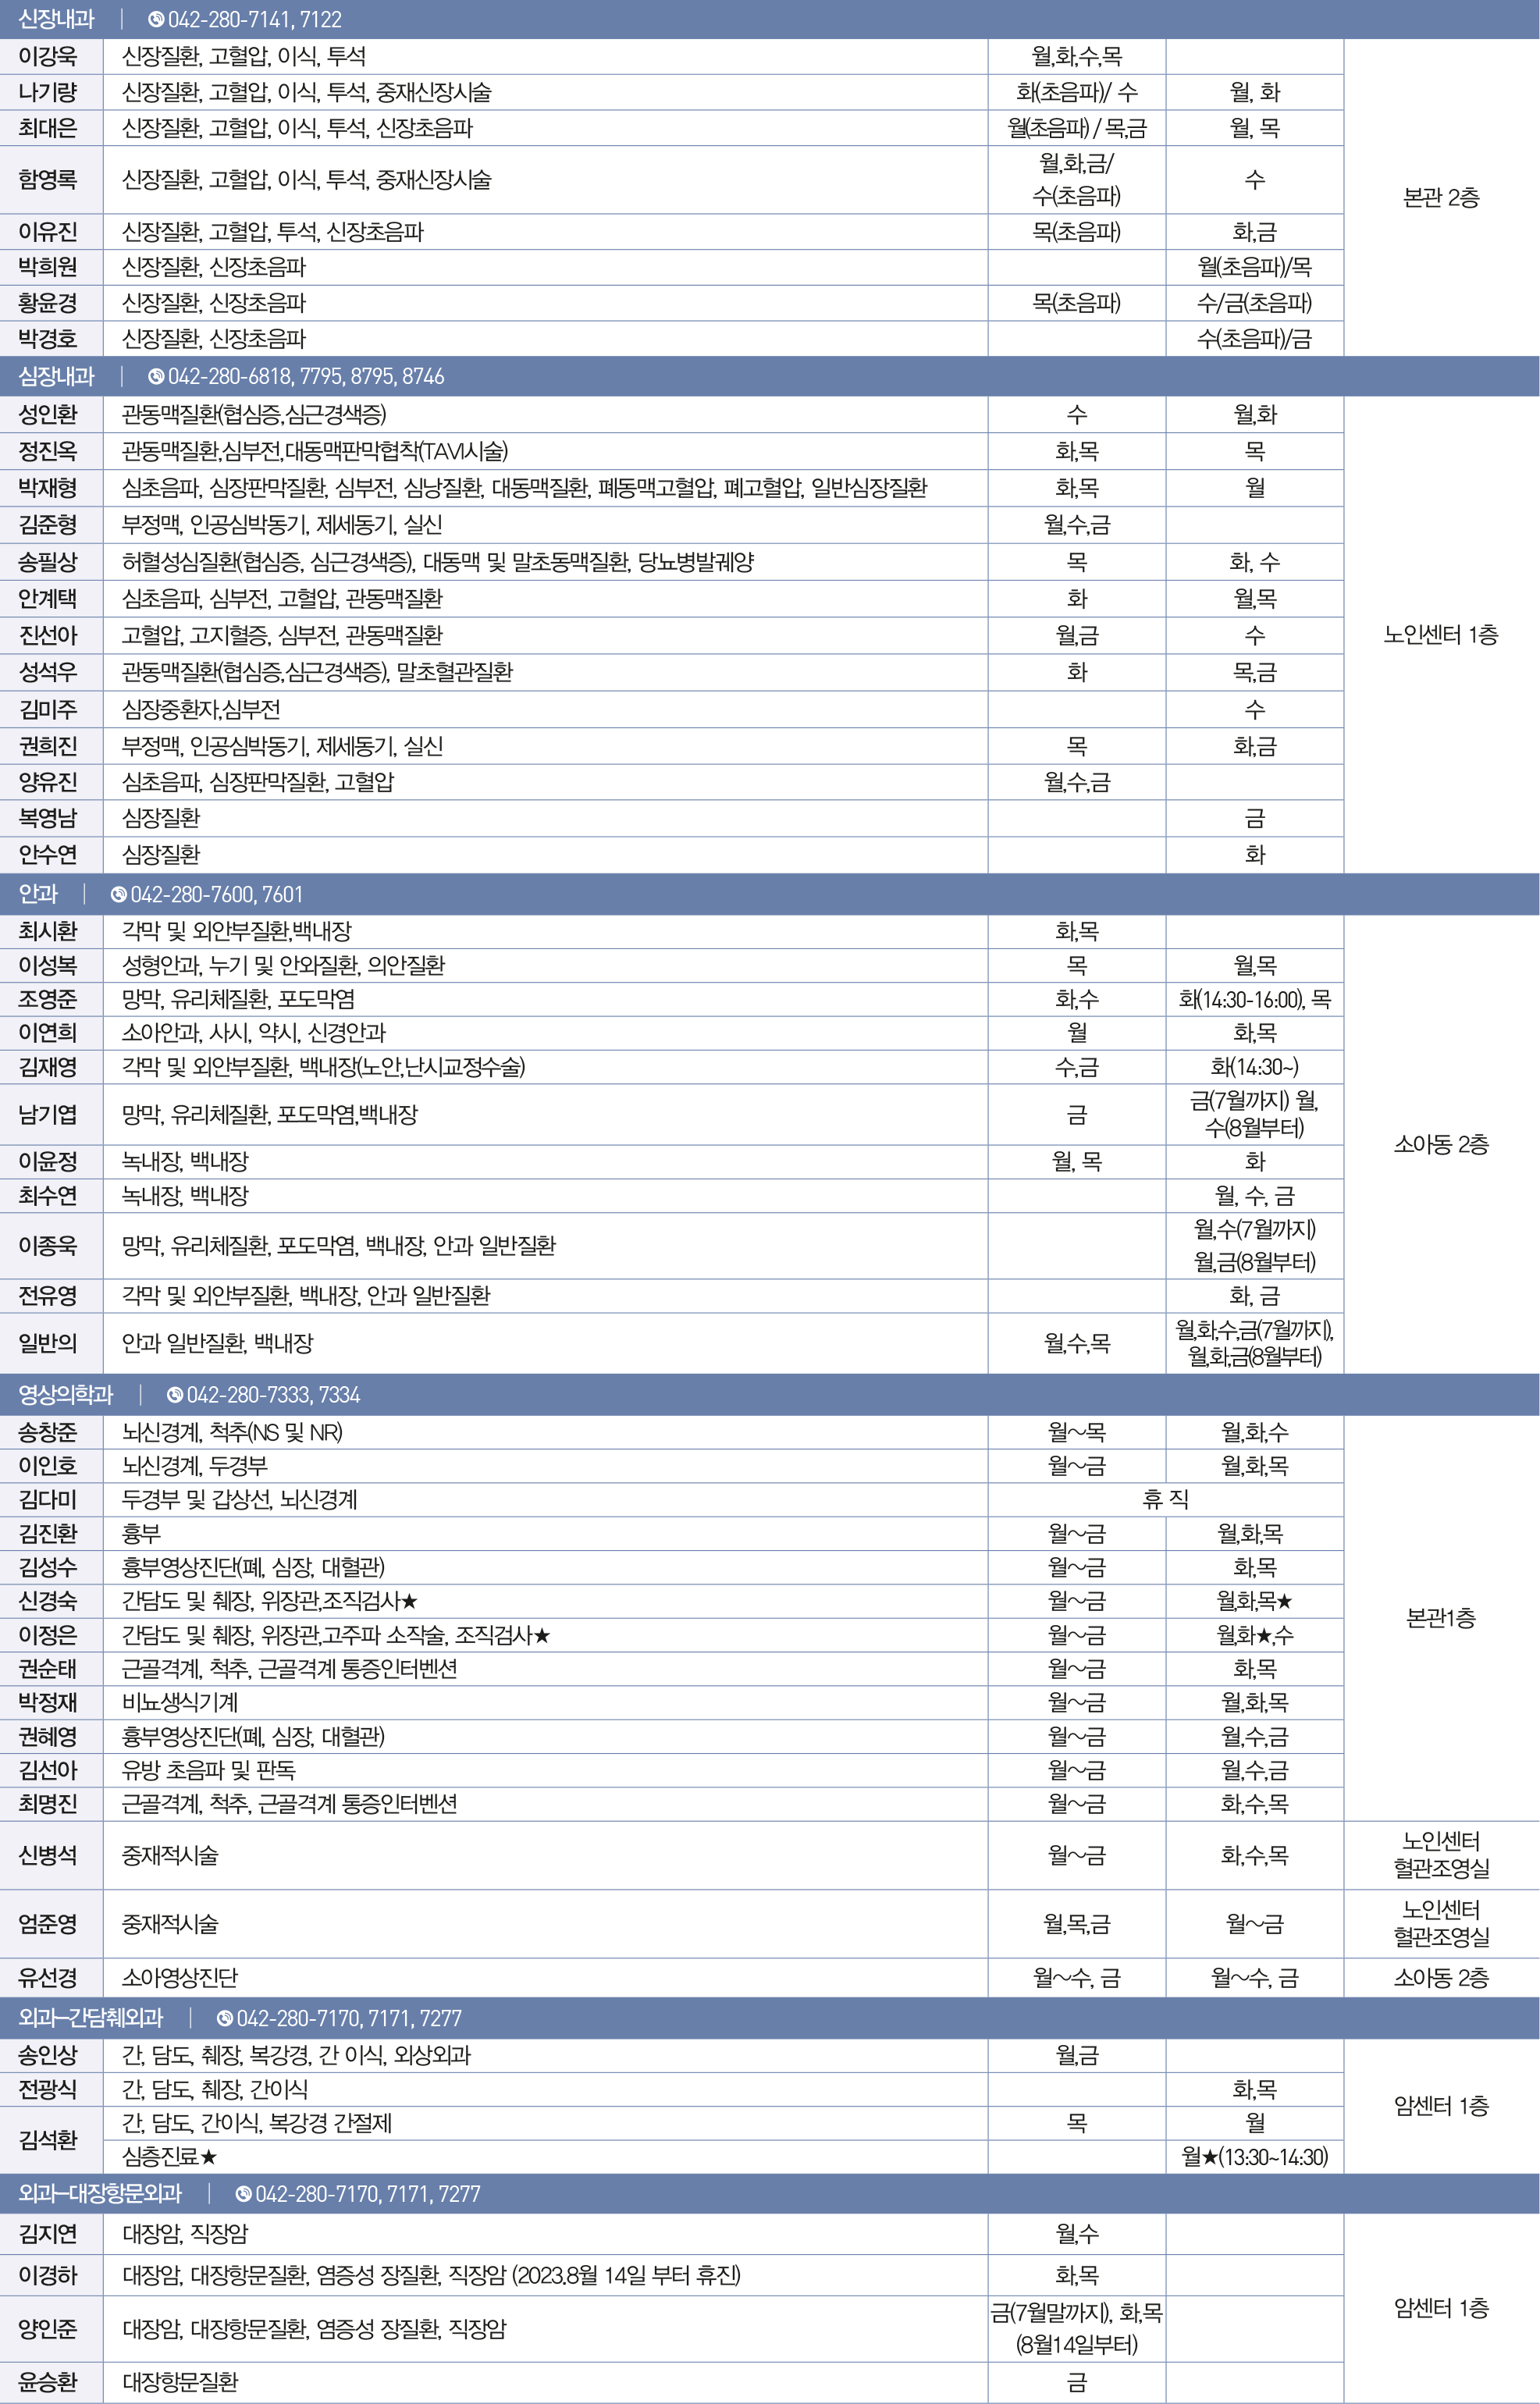Image resolution: width=1540 pixels, height=2404 pixels.
Task: Click the 본관 2층 location cell
Action: (1441, 198)
